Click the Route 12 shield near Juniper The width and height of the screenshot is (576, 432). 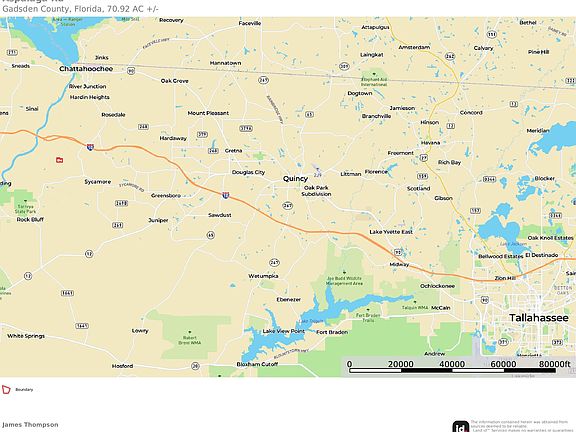pos(89,254)
